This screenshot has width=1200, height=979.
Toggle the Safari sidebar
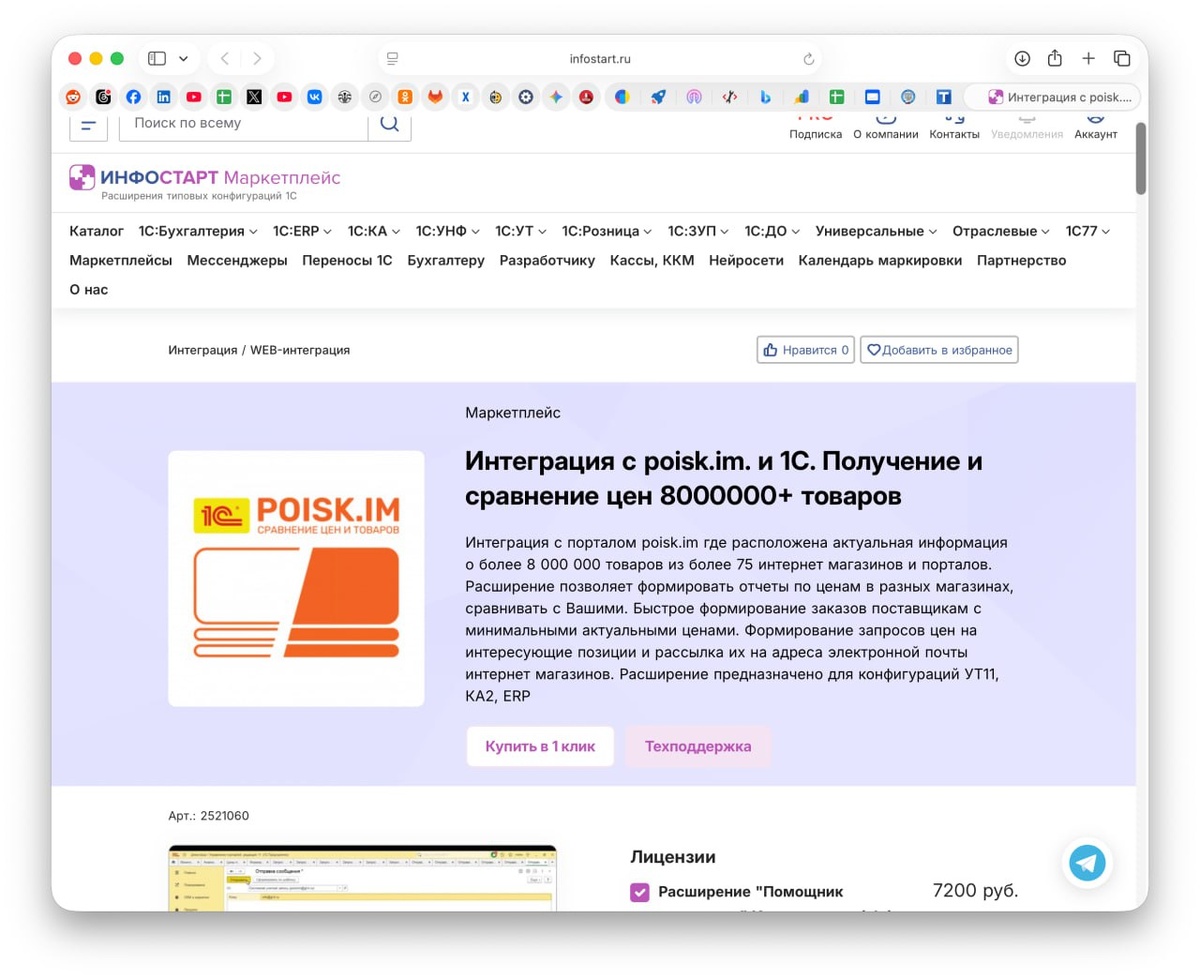[x=157, y=59]
